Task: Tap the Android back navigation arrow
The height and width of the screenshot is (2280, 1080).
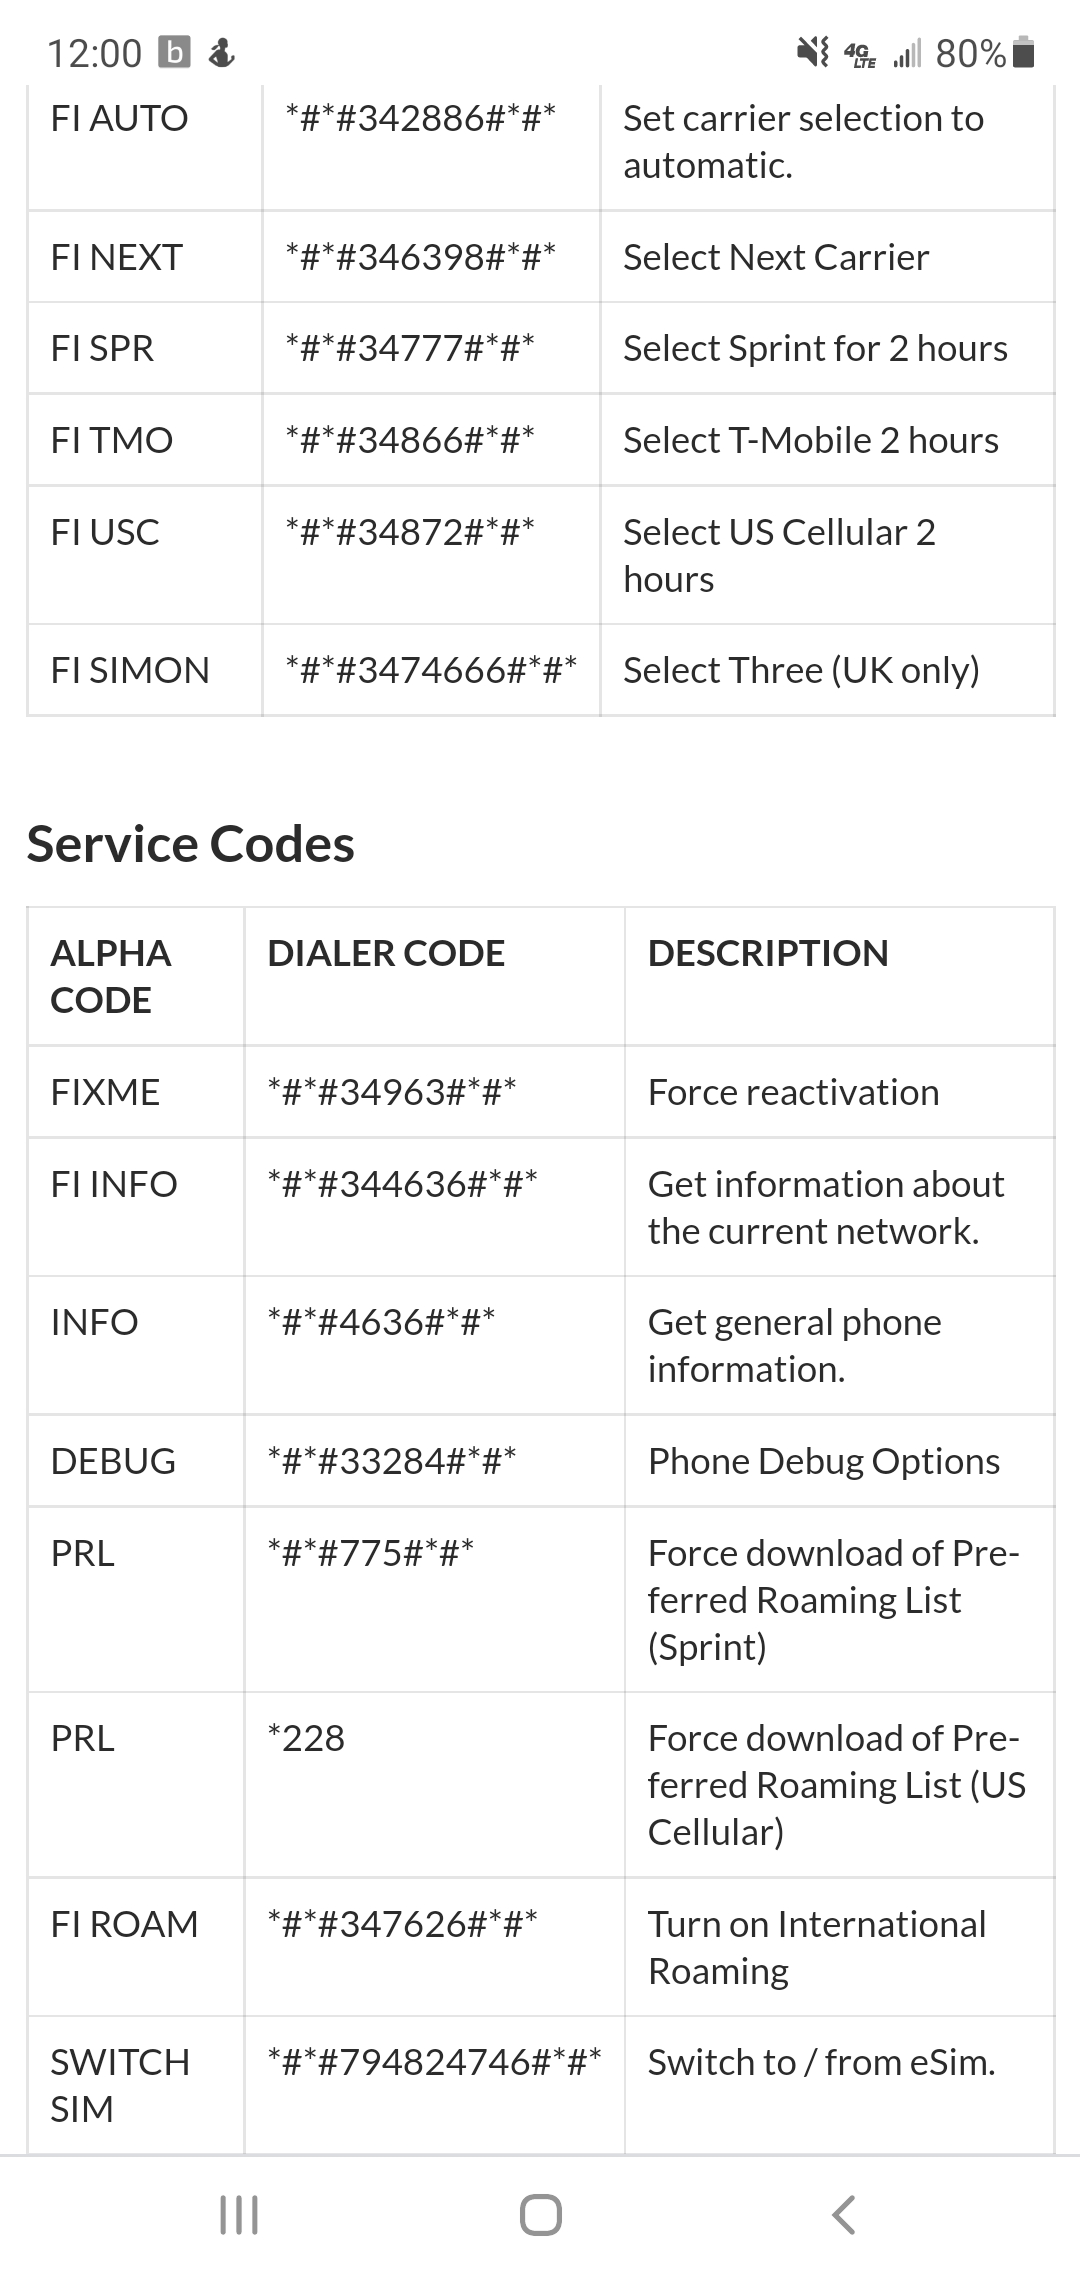Action: click(x=843, y=2214)
